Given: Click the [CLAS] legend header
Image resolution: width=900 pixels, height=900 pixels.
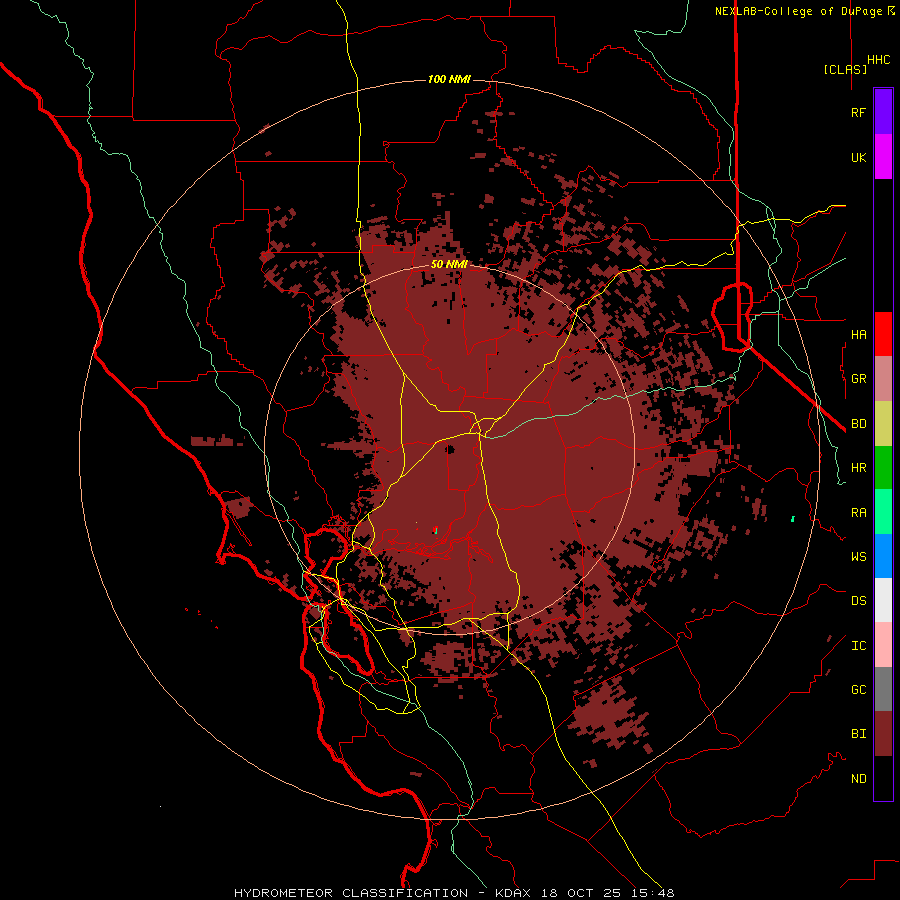Looking at the screenshot, I should (845, 69).
